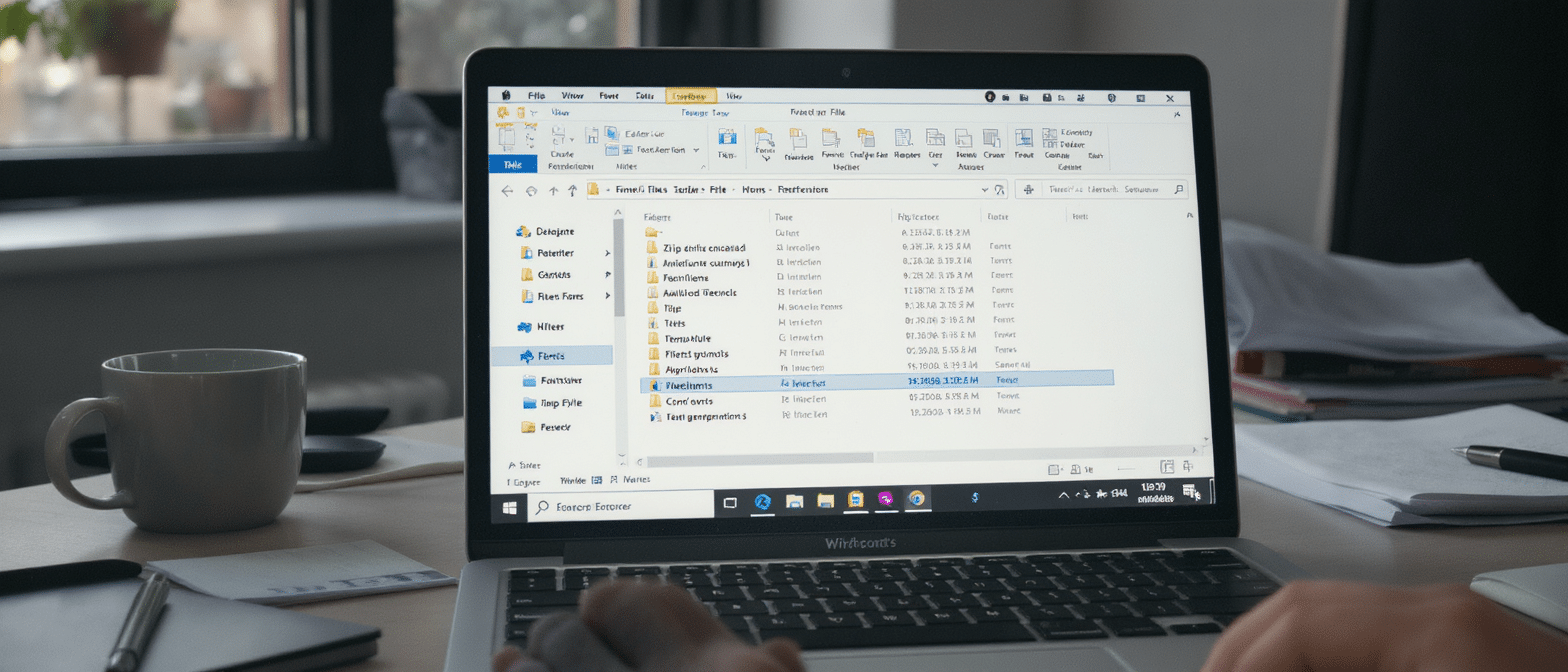Open the highlighted yellow ribbon tab

tap(691, 96)
